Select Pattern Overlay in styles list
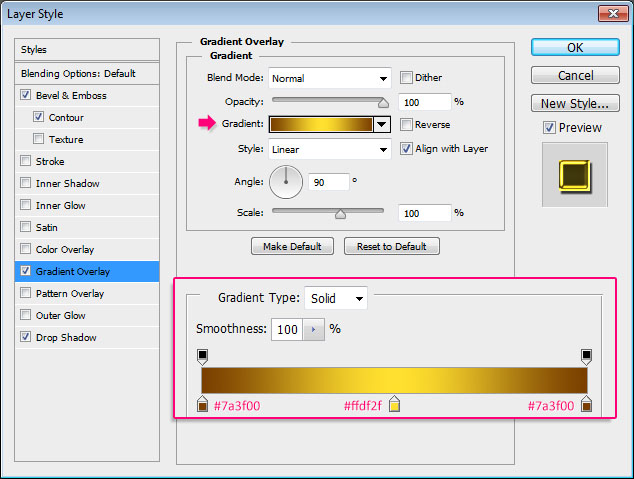The height and width of the screenshot is (479, 634). [x=87, y=293]
